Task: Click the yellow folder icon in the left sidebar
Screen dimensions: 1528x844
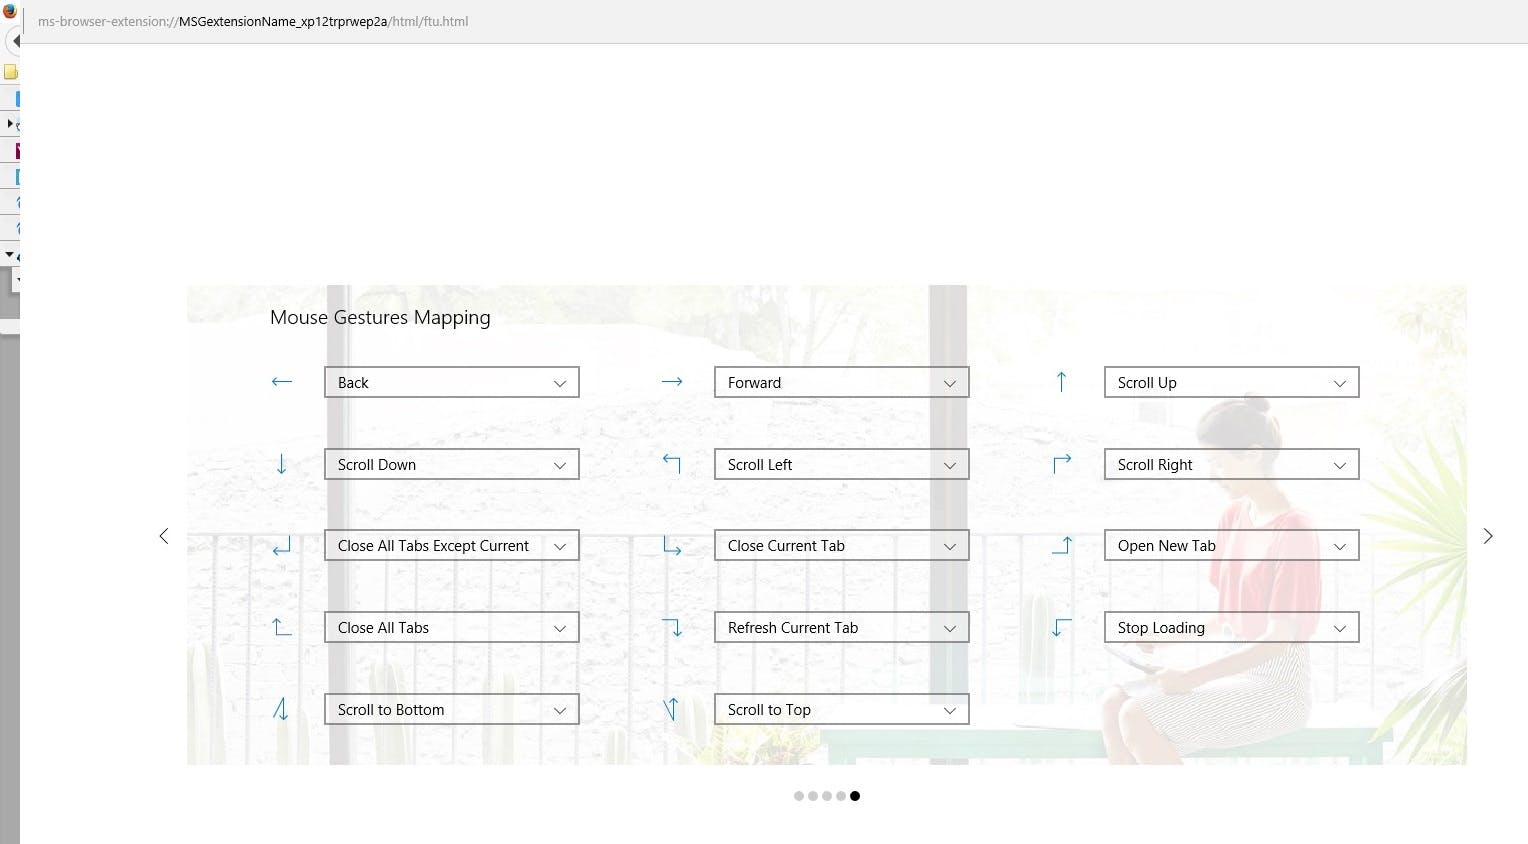Action: coord(11,72)
